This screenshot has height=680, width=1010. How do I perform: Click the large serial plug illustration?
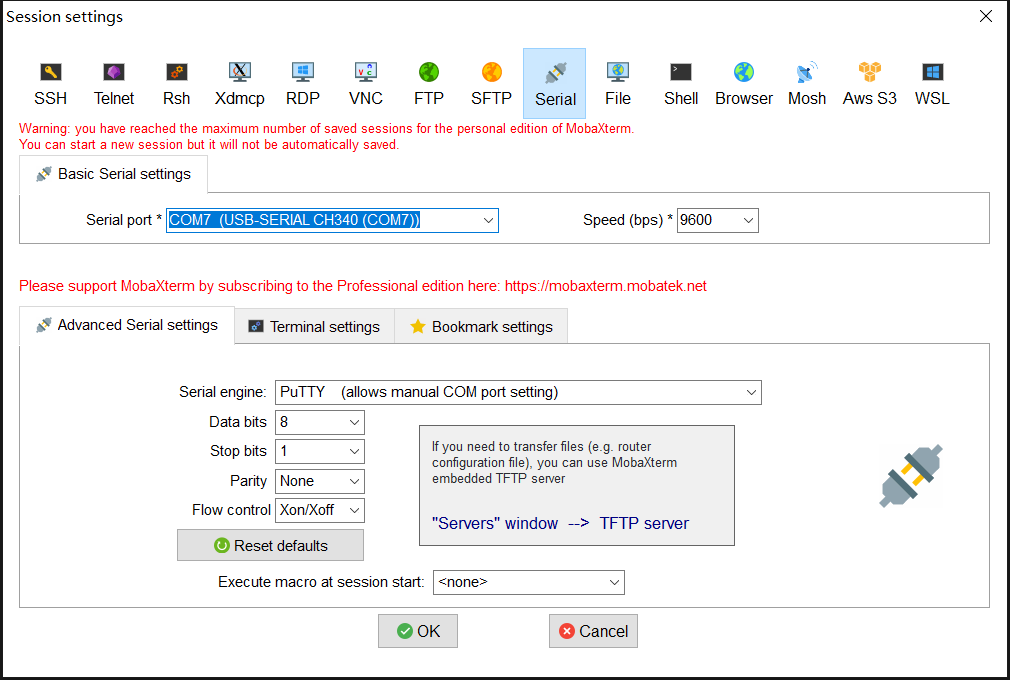pos(911,476)
